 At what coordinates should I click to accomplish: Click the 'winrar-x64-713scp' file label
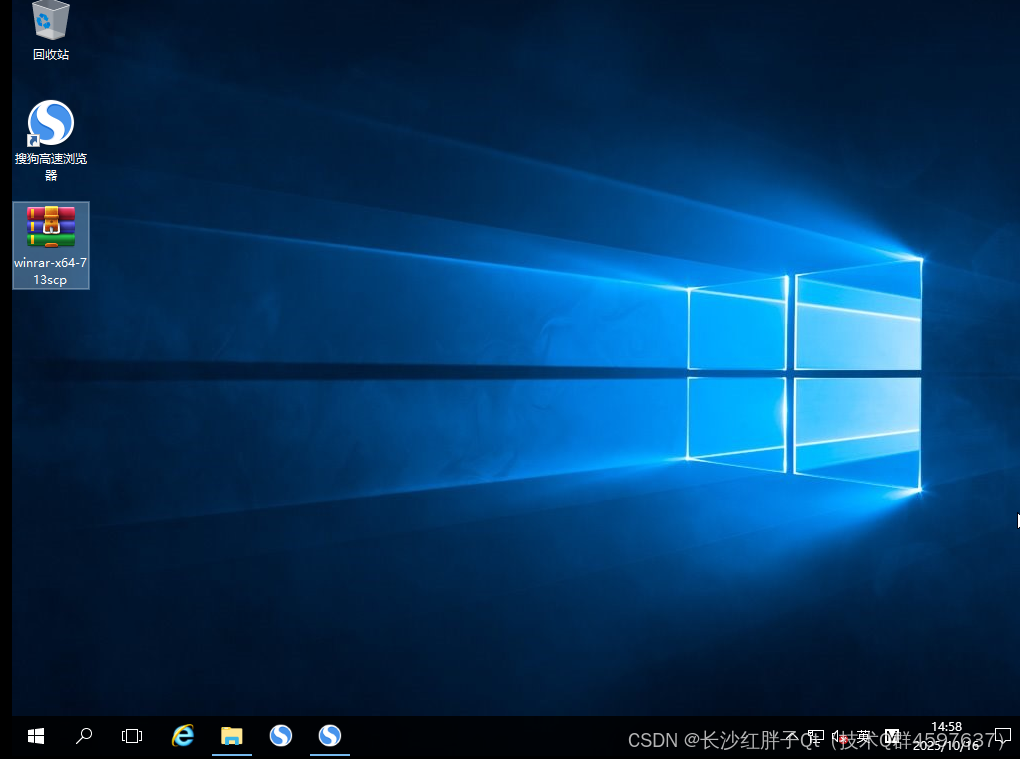pos(50,271)
